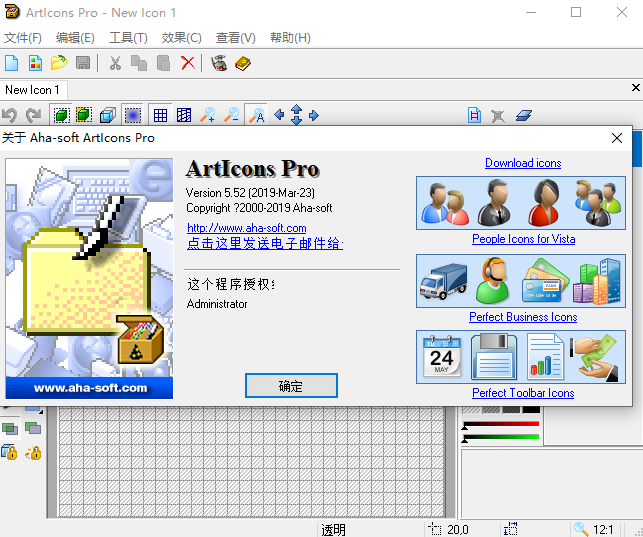Open the 效果(C) menu

click(181, 38)
